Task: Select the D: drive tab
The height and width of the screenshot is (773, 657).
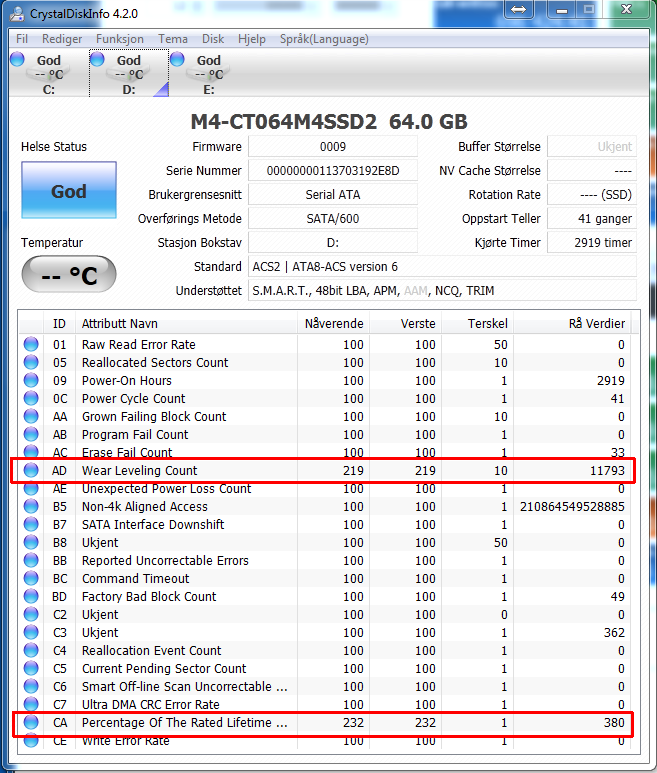Action: click(x=129, y=74)
